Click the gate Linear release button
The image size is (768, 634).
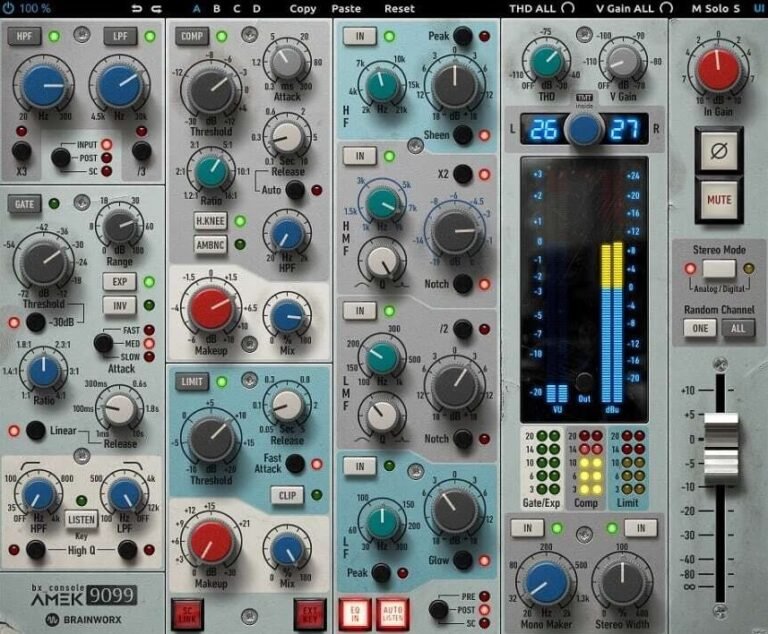(x=35, y=430)
